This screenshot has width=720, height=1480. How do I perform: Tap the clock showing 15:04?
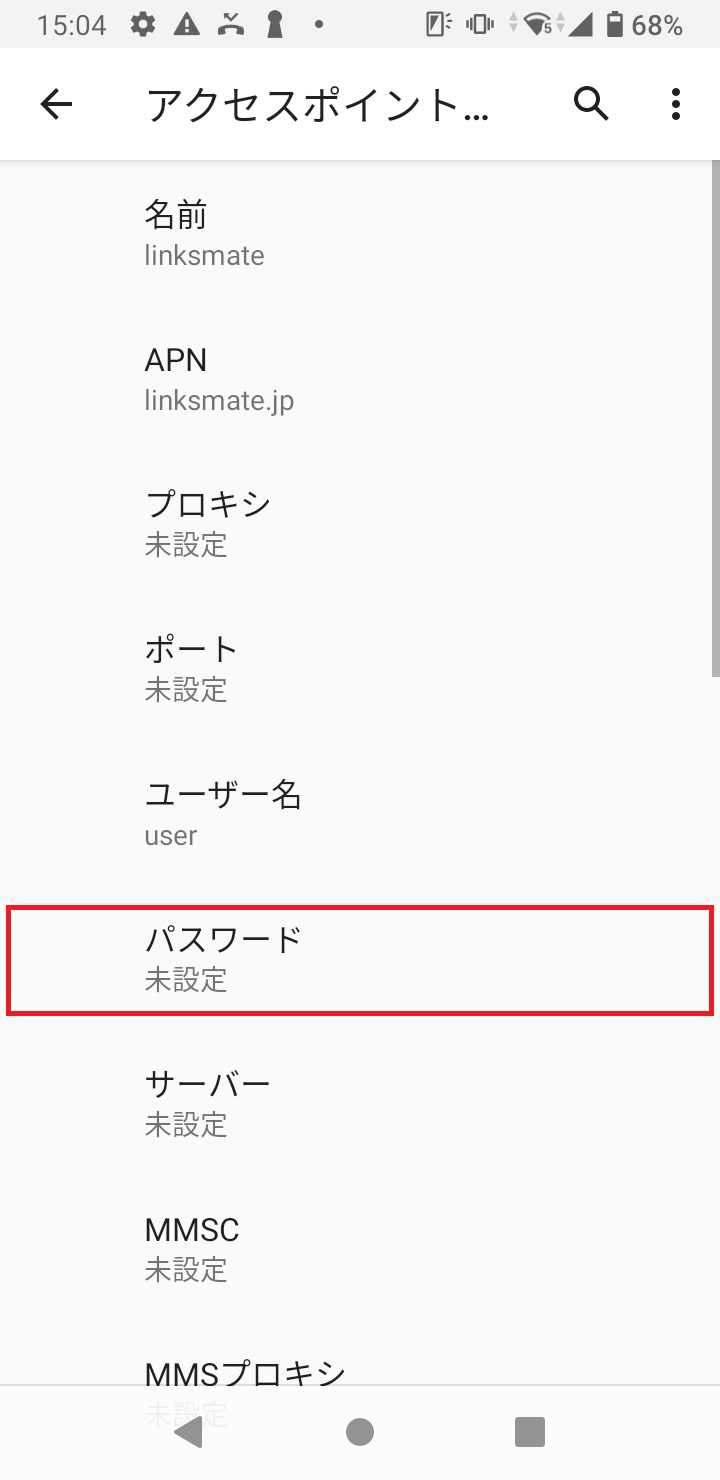coord(70,23)
